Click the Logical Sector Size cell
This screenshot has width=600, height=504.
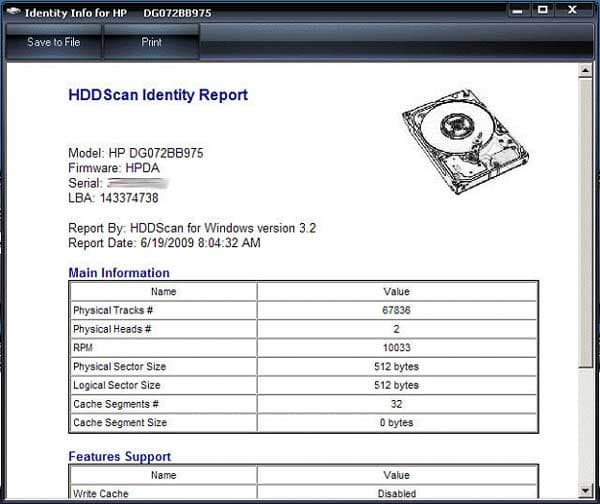coord(163,385)
